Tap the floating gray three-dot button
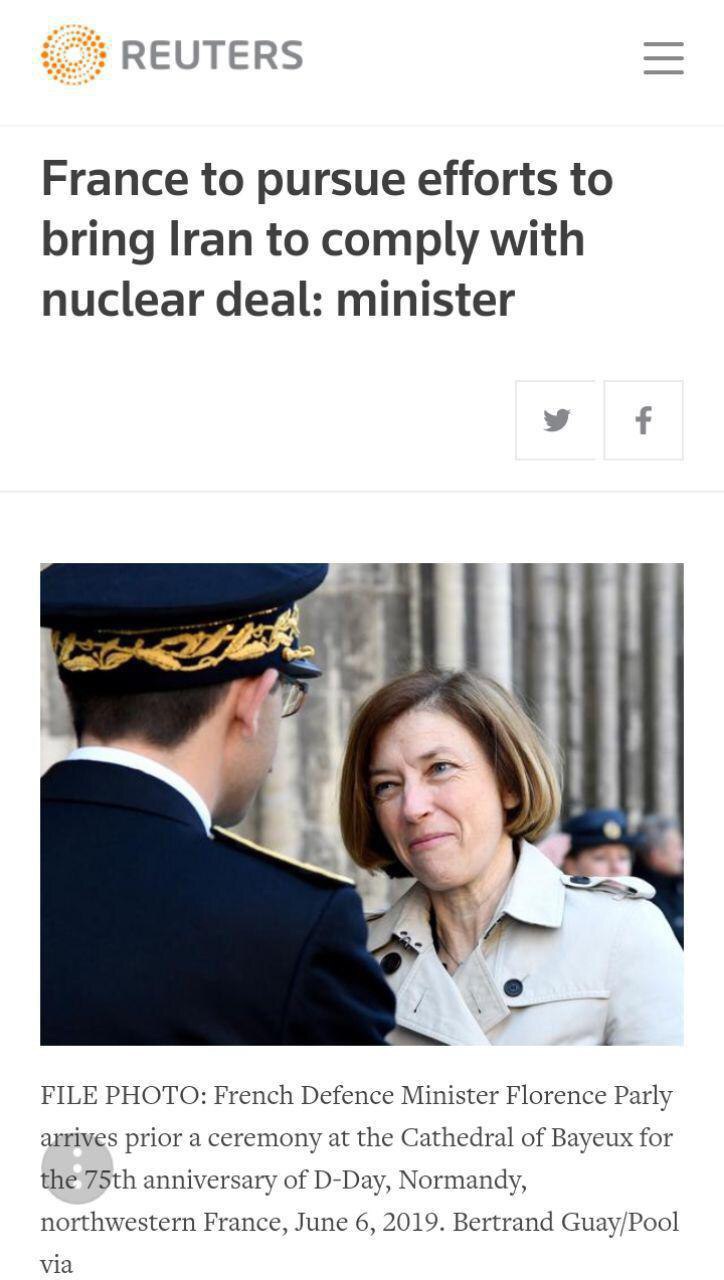The image size is (724, 1280). [77, 1168]
